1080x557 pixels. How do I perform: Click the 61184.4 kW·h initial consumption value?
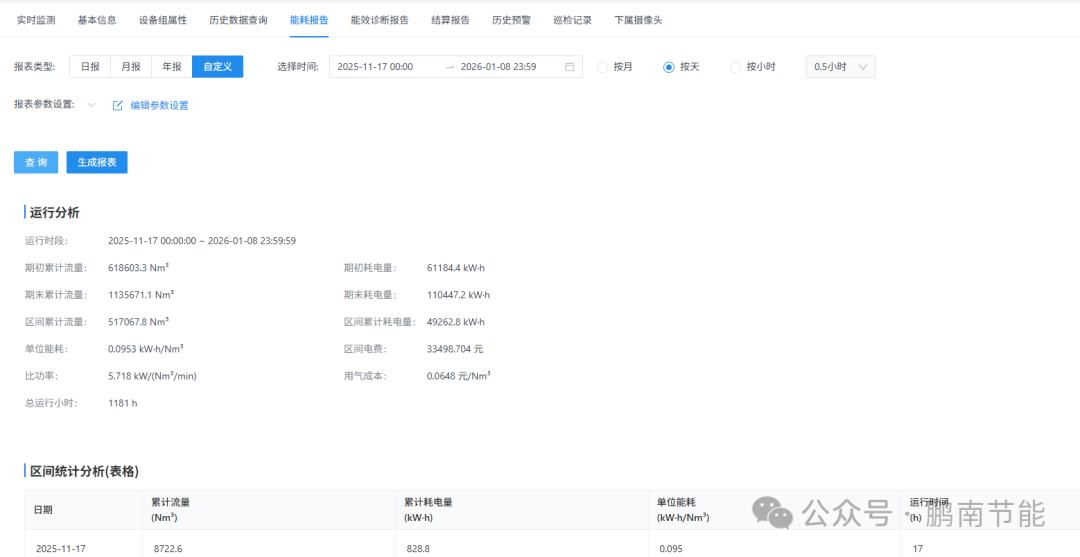[456, 268]
